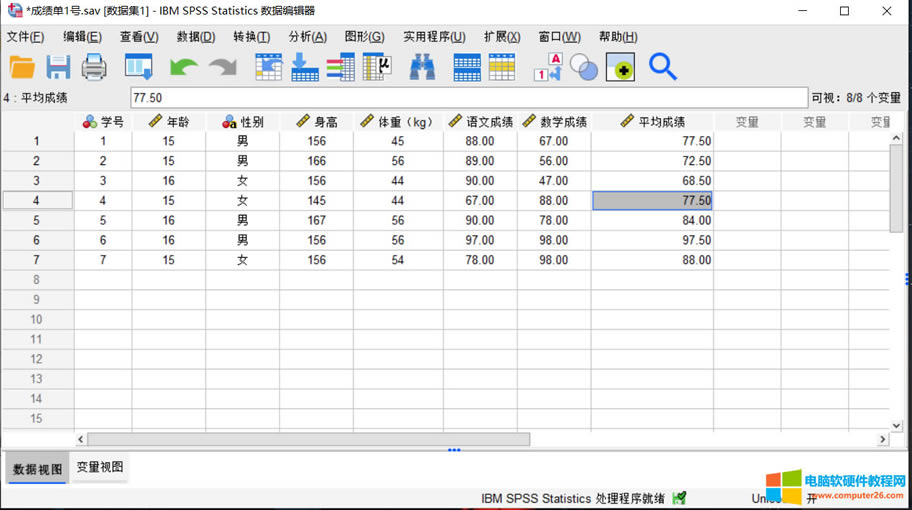Click the Value Labels toolbar icon
Screen dimensions: 912x510
(x=547, y=67)
